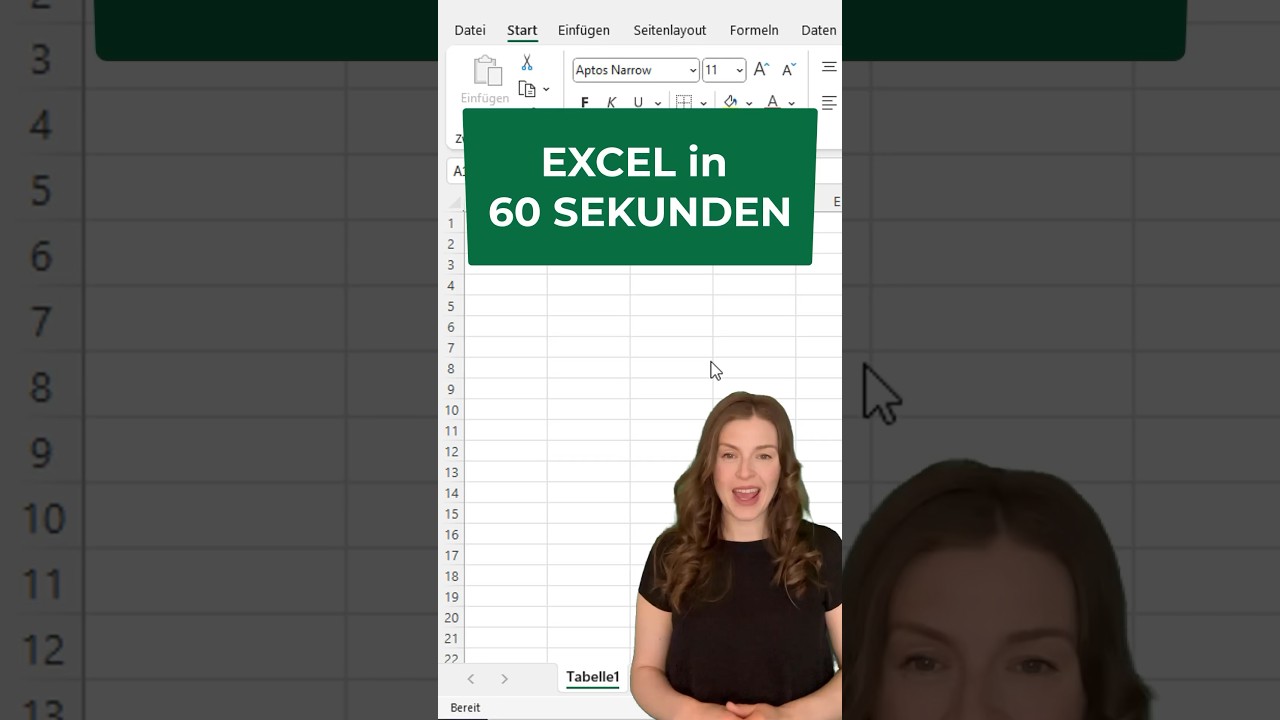
Task: Select row header 12
Action: point(451,451)
